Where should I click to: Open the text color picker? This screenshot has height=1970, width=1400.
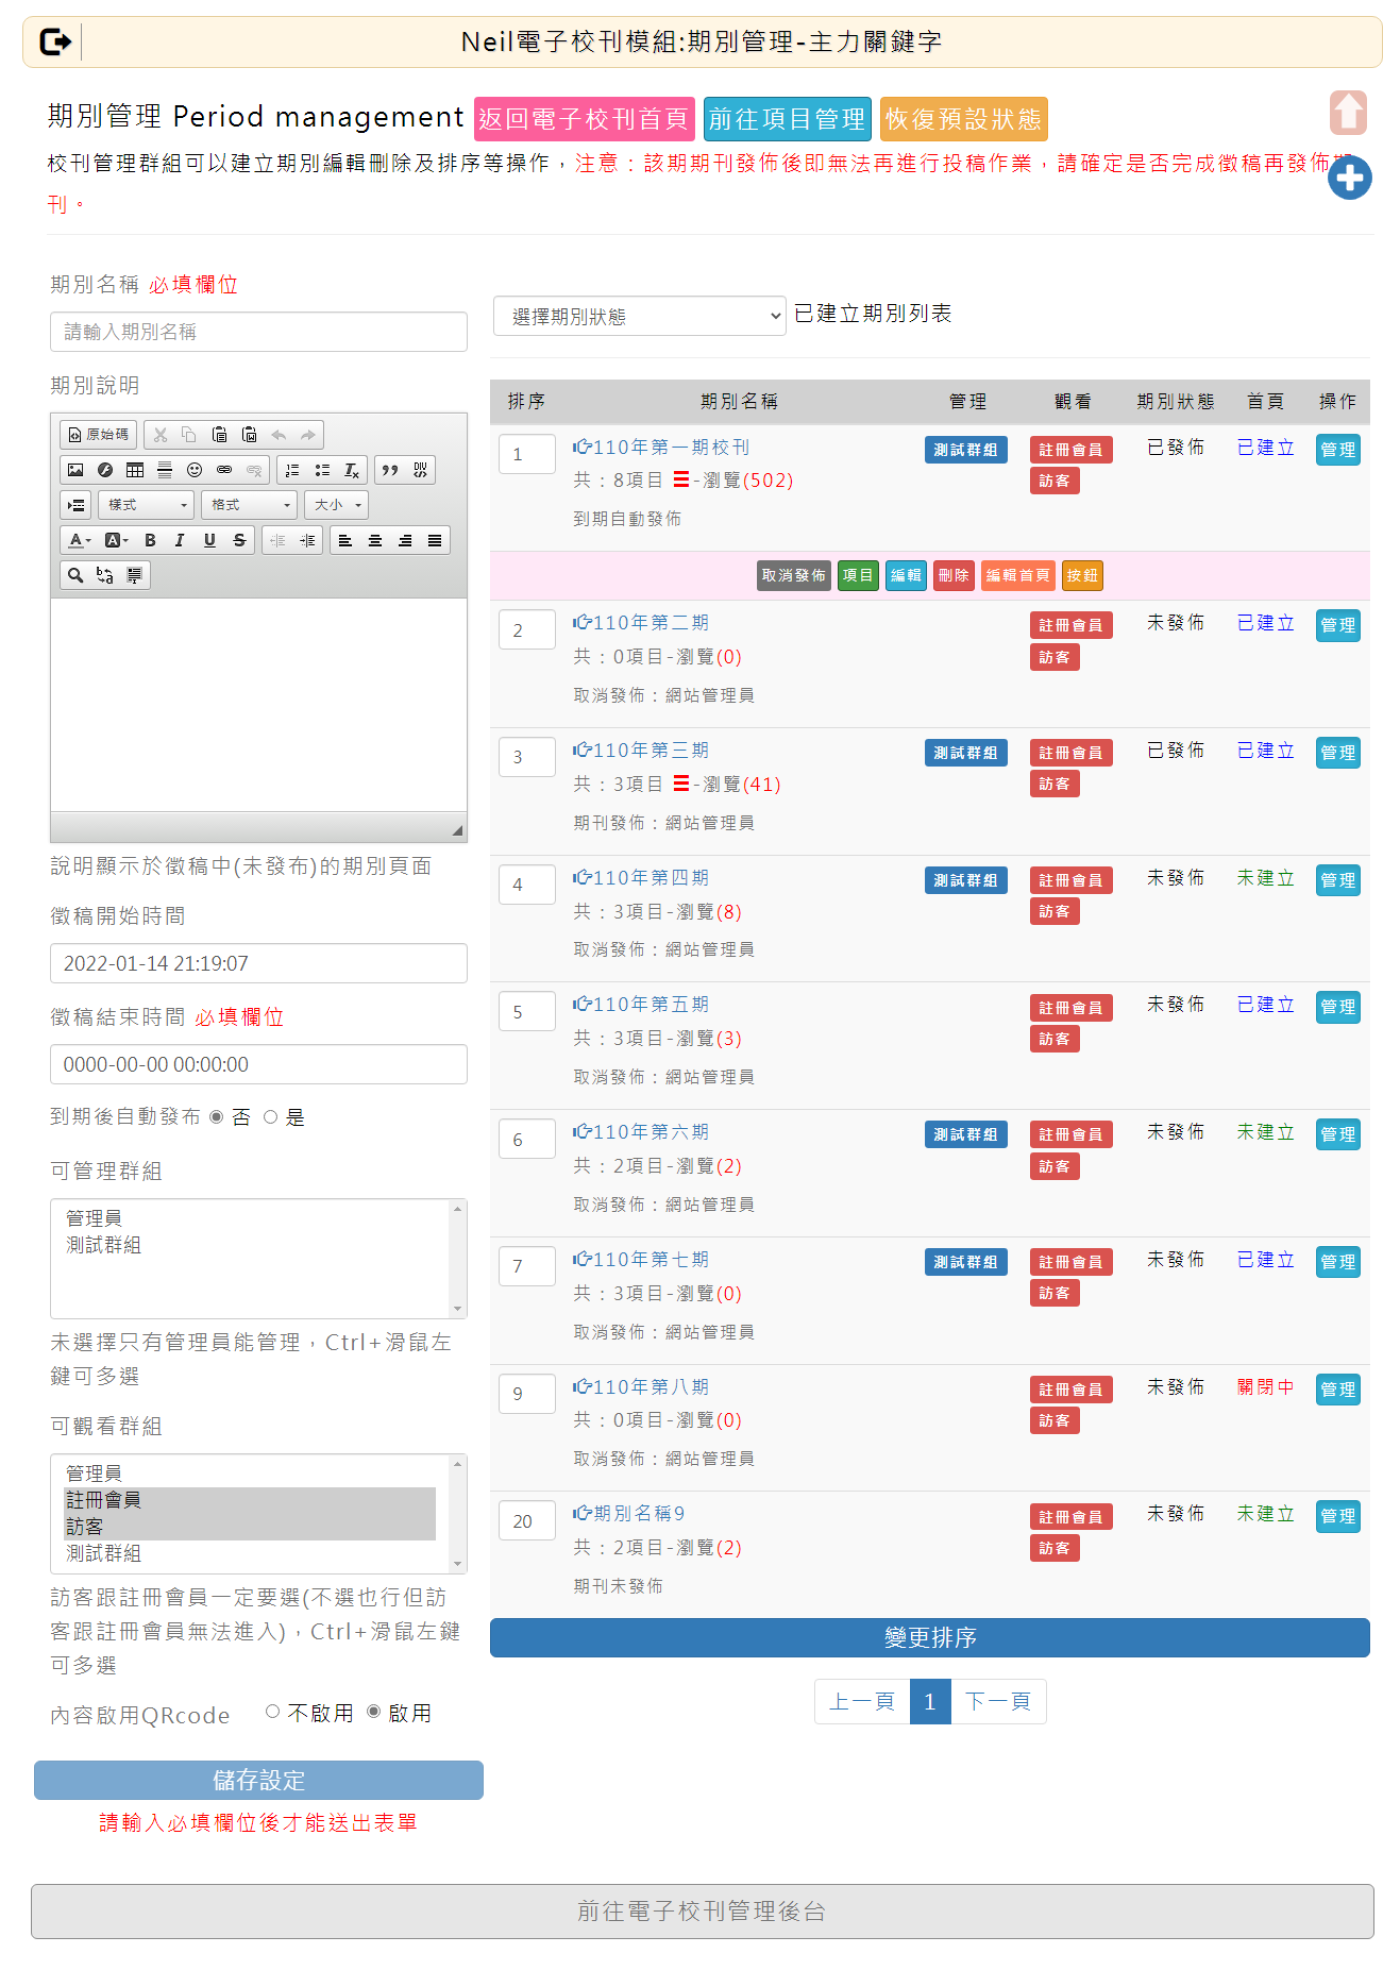[79, 540]
